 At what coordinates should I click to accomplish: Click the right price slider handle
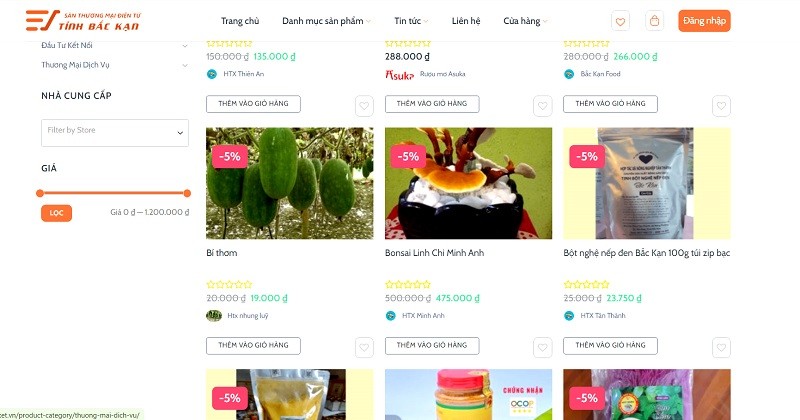(x=187, y=193)
